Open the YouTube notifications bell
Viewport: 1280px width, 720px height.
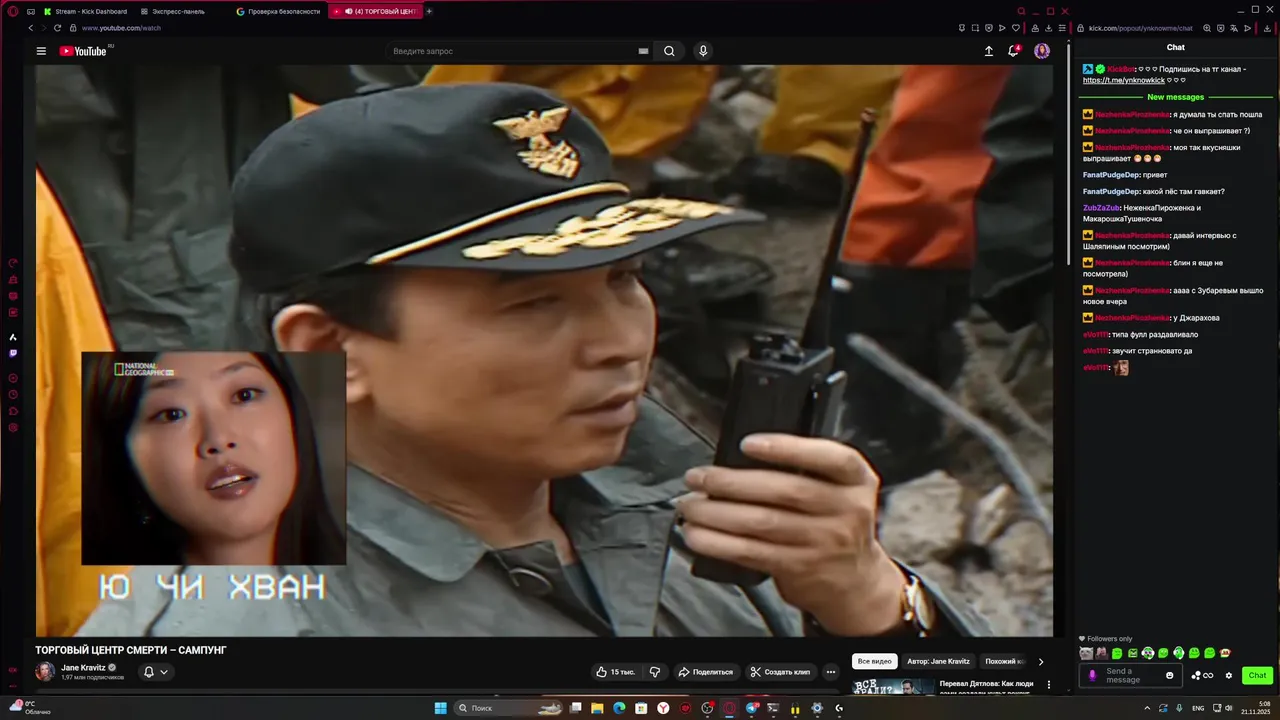pos(1013,51)
